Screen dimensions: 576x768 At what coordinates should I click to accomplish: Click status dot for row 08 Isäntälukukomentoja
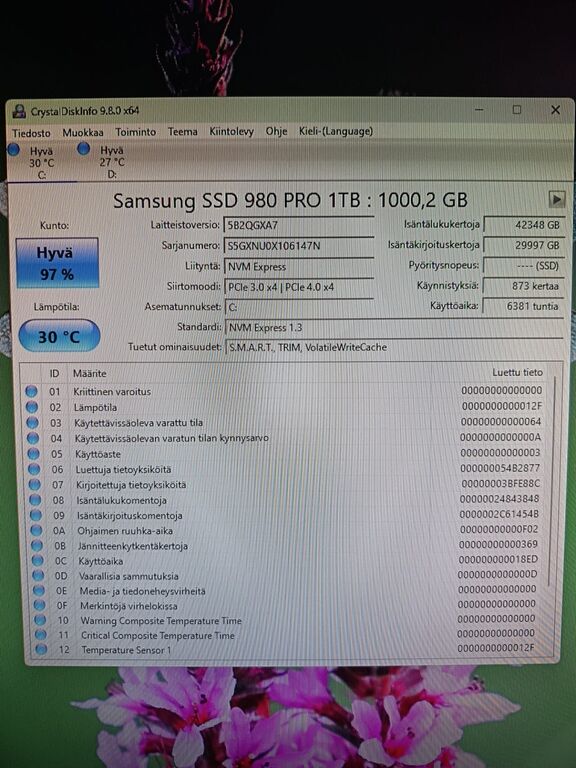[x=35, y=500]
